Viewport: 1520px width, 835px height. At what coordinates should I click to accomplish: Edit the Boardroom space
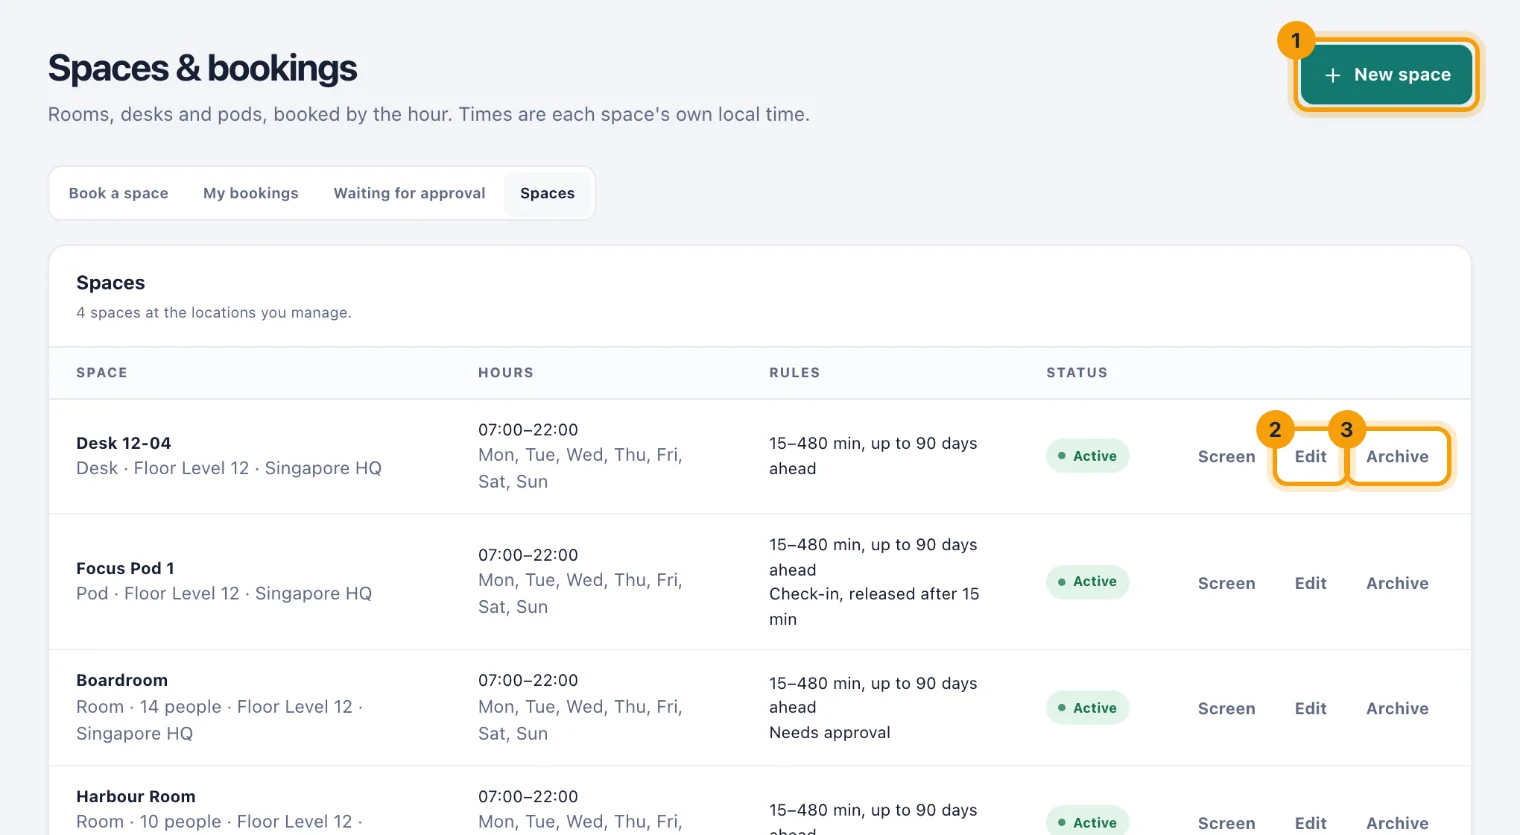[1310, 708]
